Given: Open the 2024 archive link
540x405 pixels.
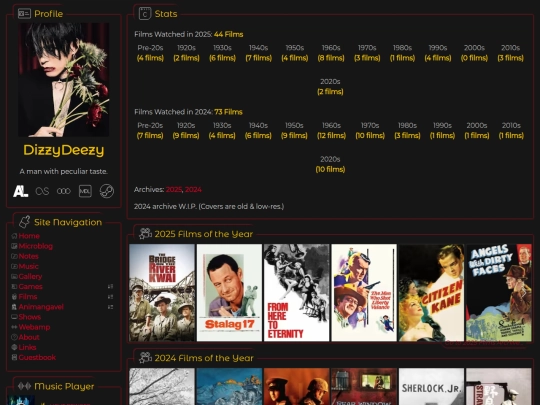Looking at the screenshot, I should pos(193,190).
